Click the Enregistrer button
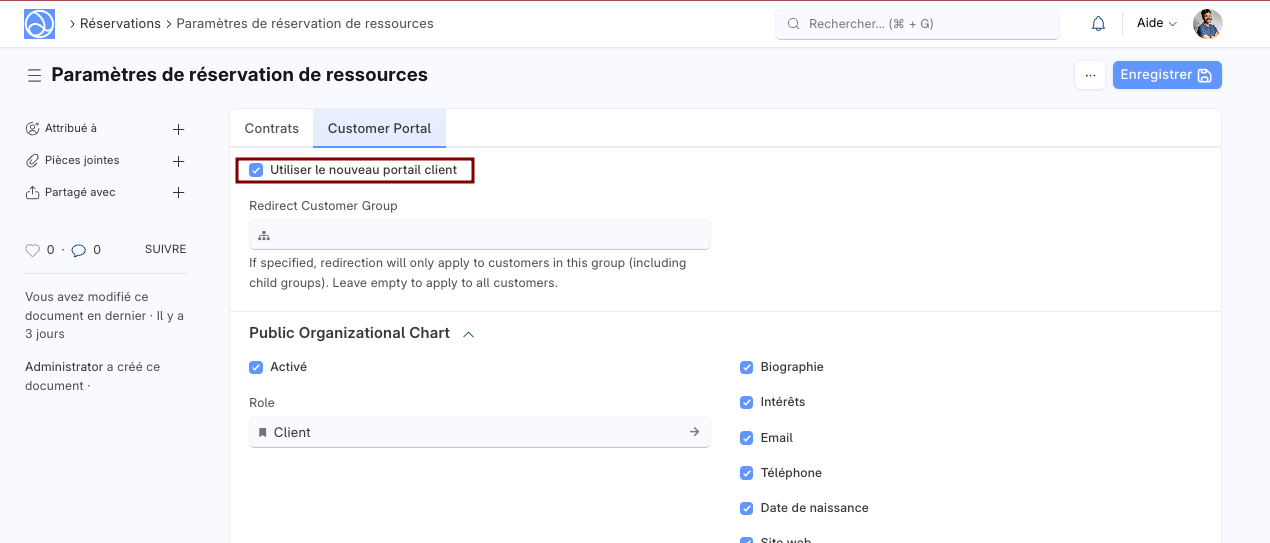 (x=1166, y=75)
